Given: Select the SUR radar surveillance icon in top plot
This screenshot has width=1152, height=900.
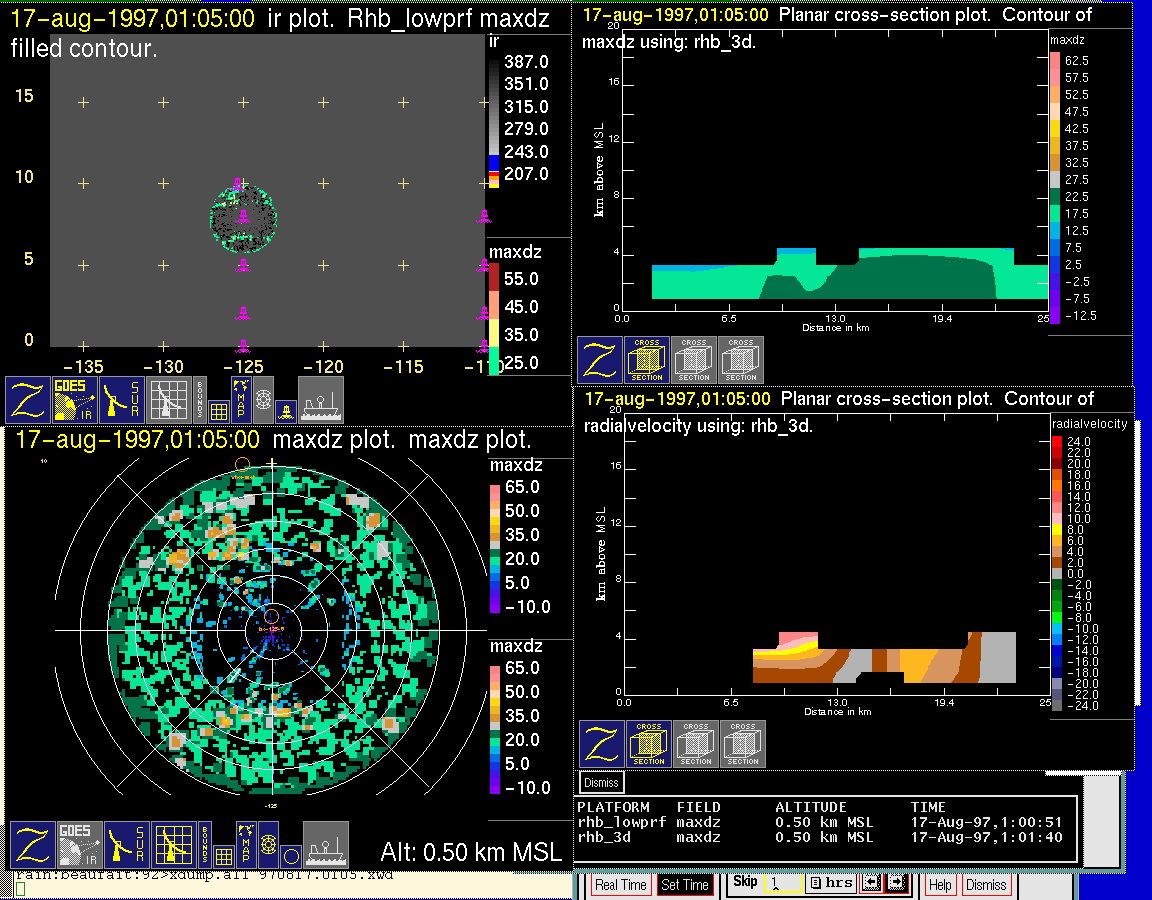Looking at the screenshot, I should (x=125, y=399).
